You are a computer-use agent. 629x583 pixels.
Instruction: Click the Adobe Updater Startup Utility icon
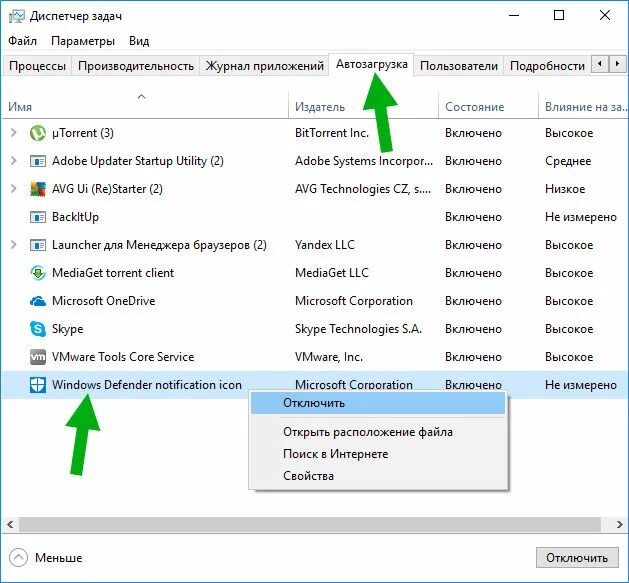tap(38, 161)
